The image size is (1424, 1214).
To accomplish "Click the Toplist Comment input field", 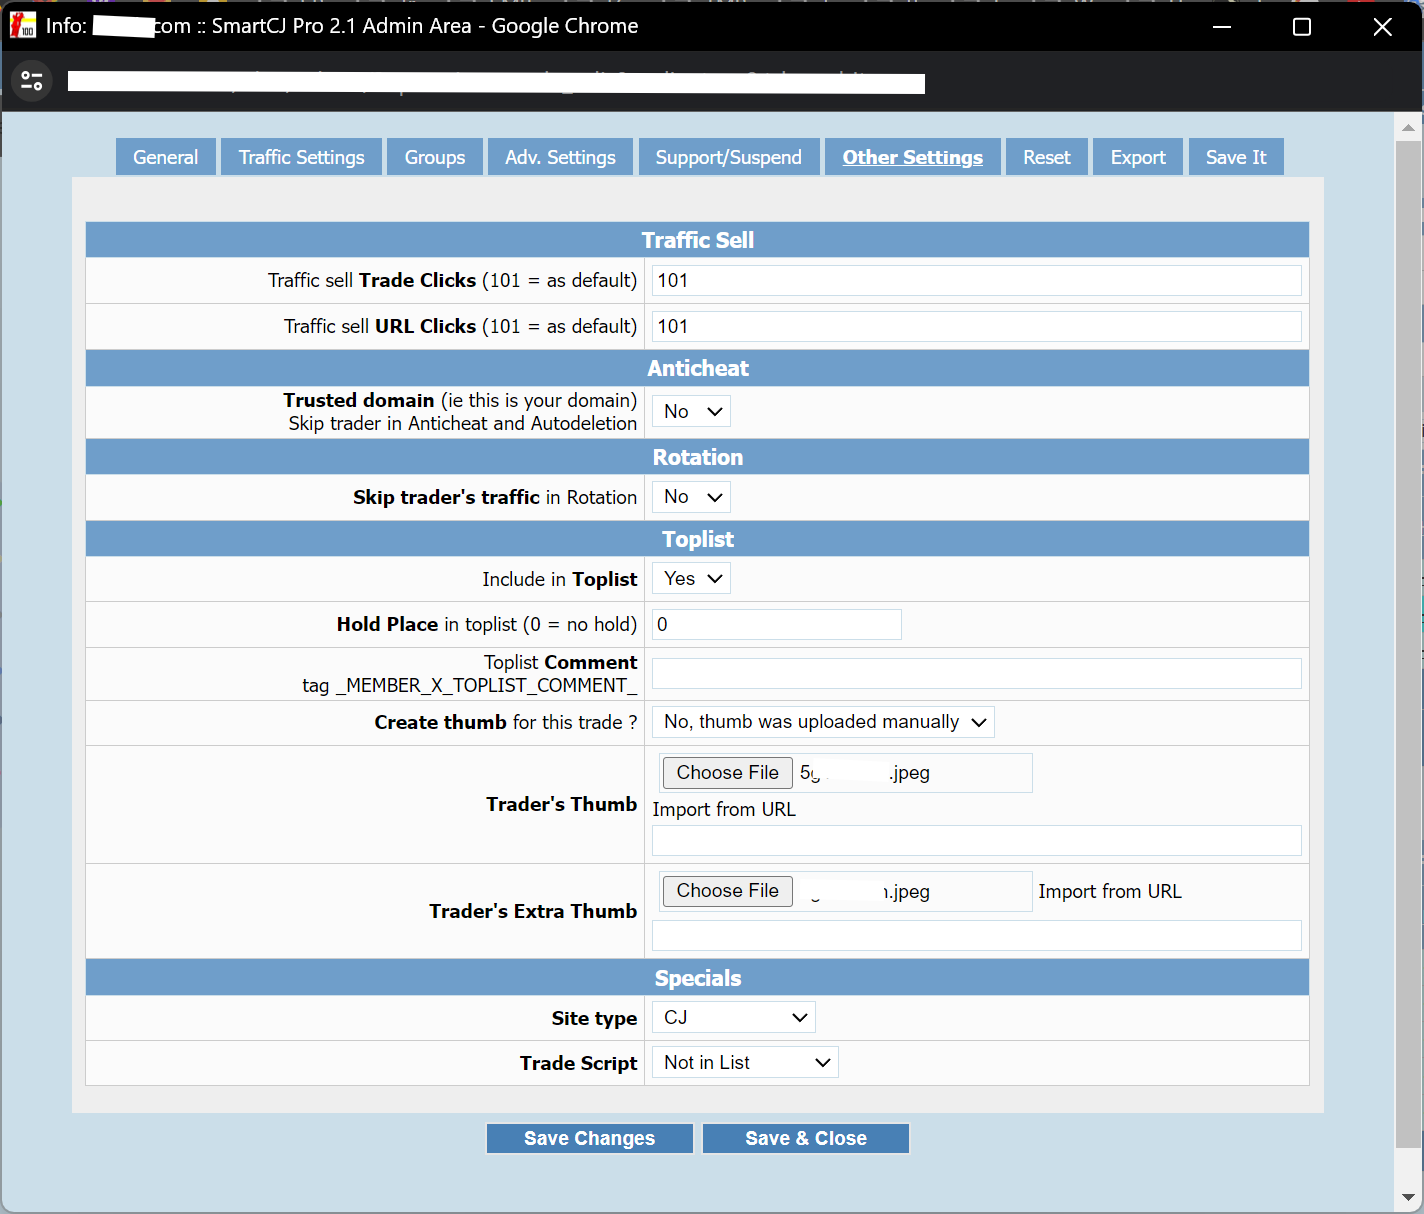I will [976, 673].
